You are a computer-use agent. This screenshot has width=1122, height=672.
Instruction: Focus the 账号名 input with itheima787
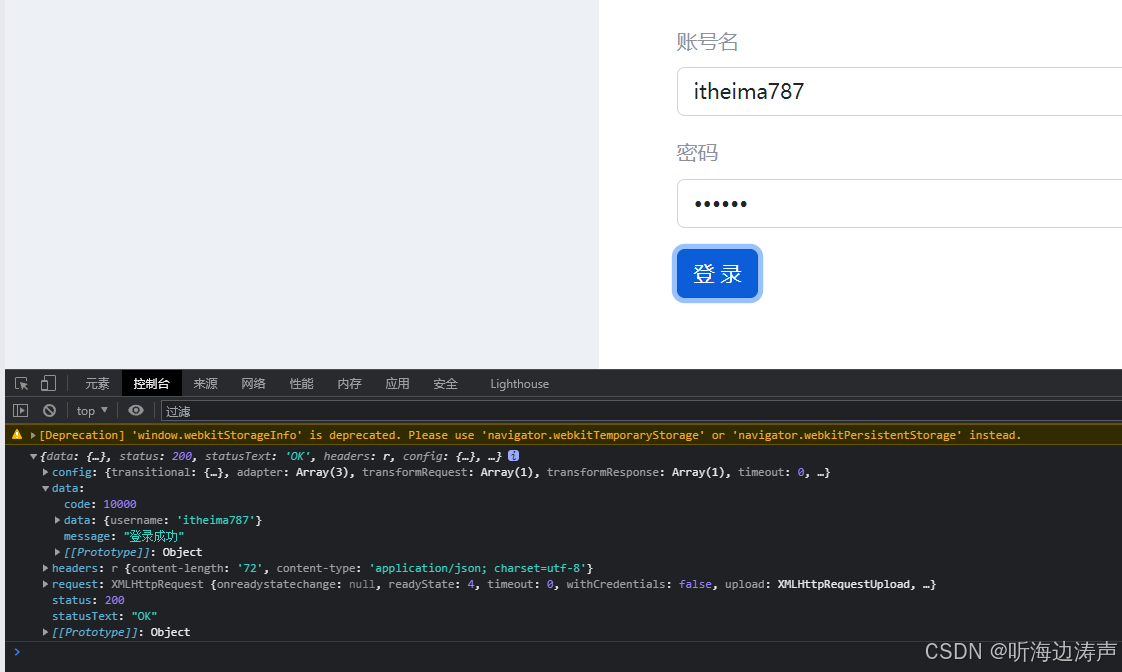click(x=899, y=92)
